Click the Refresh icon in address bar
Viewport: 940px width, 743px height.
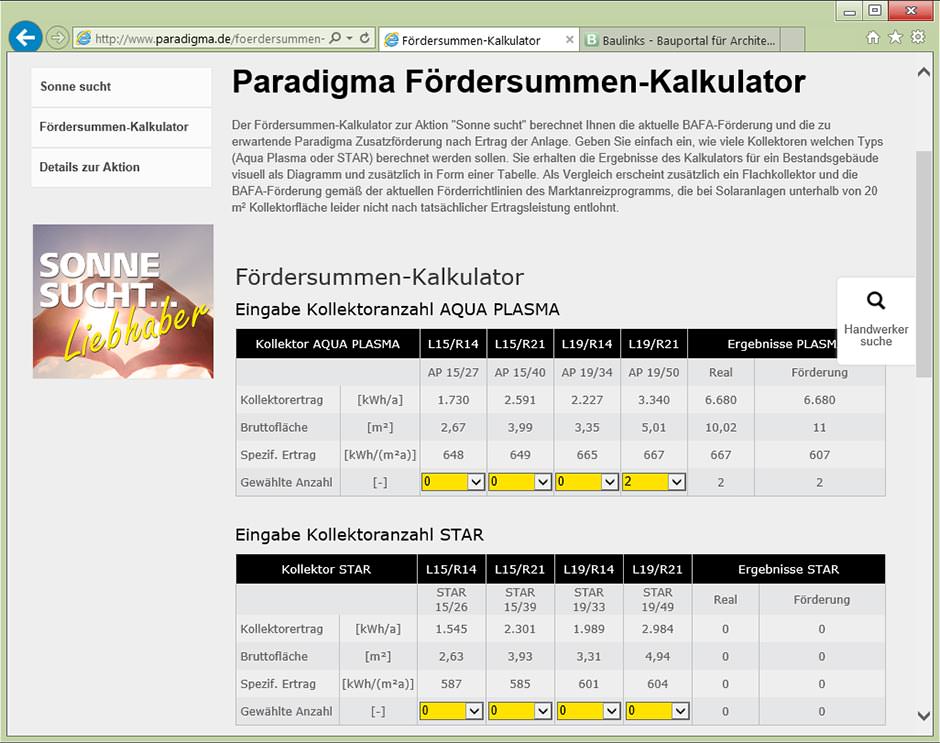(x=364, y=38)
